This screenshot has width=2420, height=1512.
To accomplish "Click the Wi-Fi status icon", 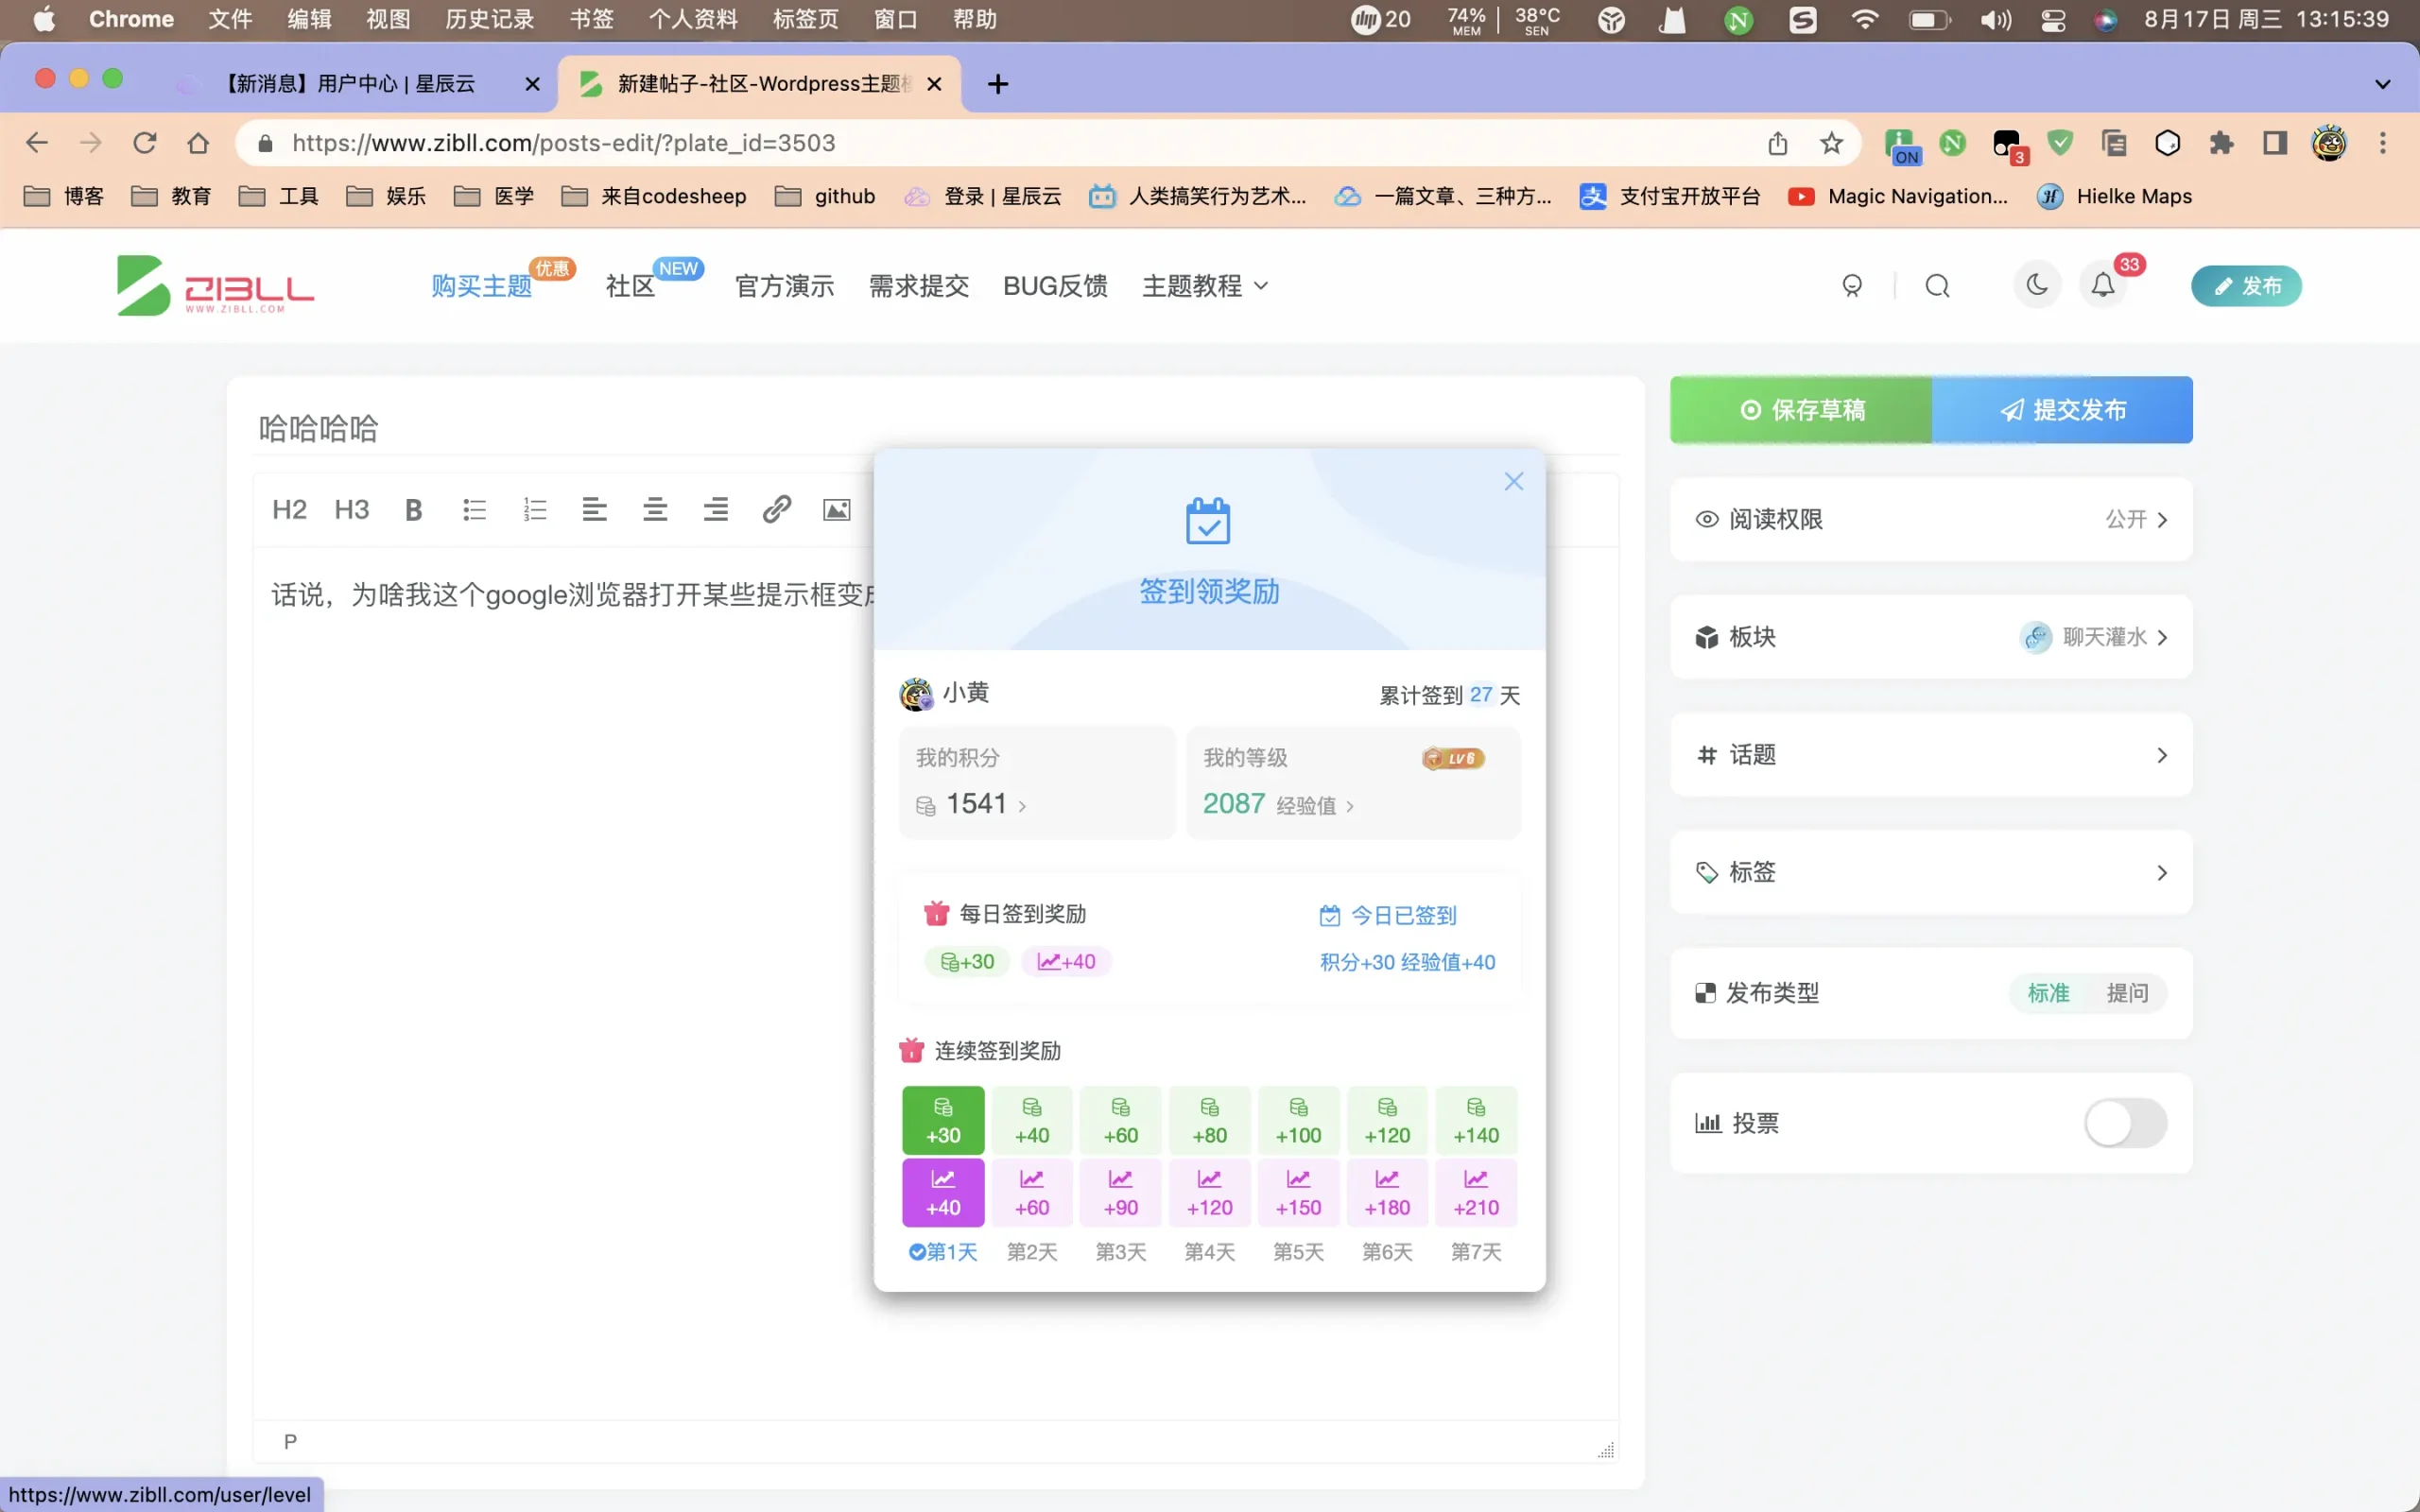I will pyautogui.click(x=1864, y=20).
